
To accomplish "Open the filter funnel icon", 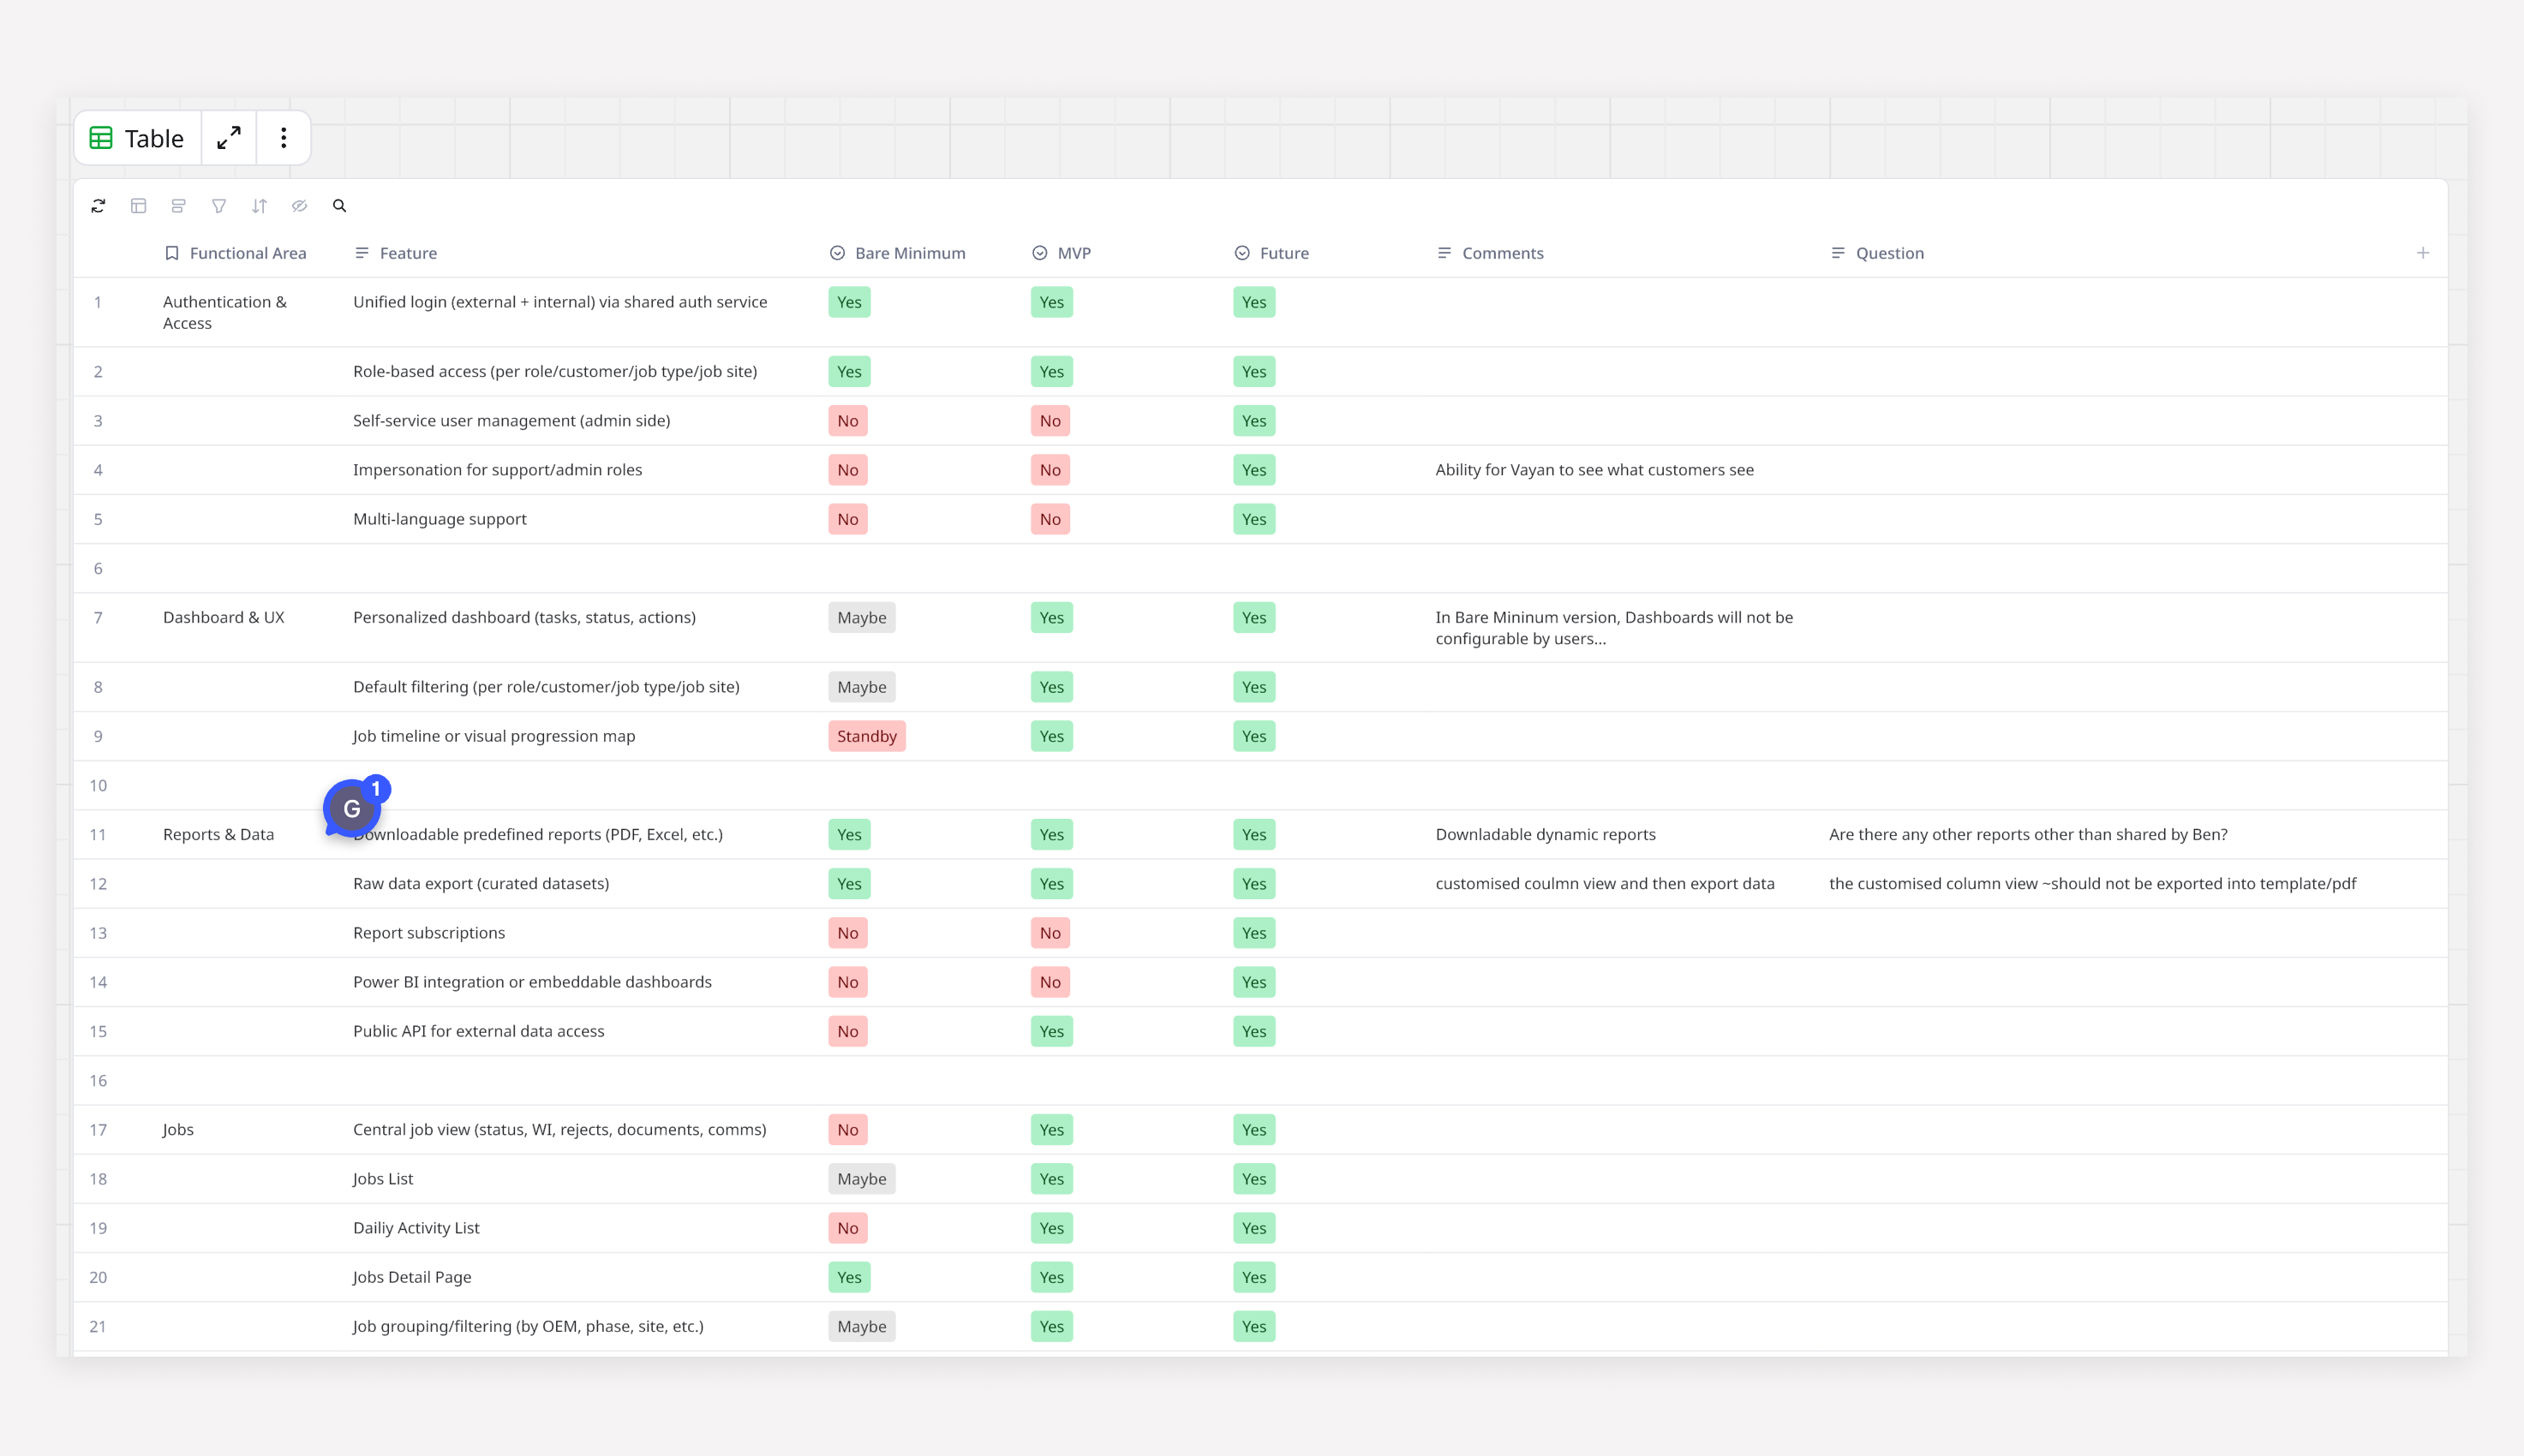I will (219, 206).
